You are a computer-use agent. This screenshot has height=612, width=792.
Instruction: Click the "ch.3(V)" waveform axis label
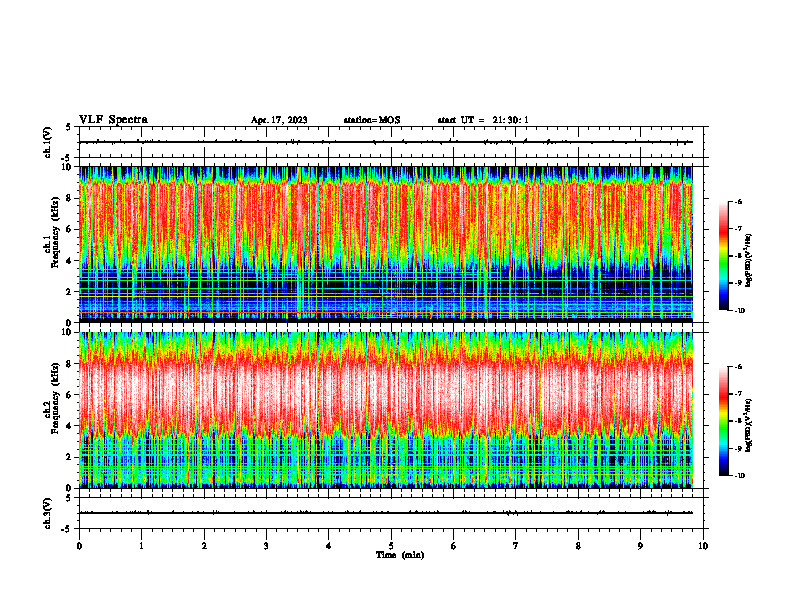[48, 513]
